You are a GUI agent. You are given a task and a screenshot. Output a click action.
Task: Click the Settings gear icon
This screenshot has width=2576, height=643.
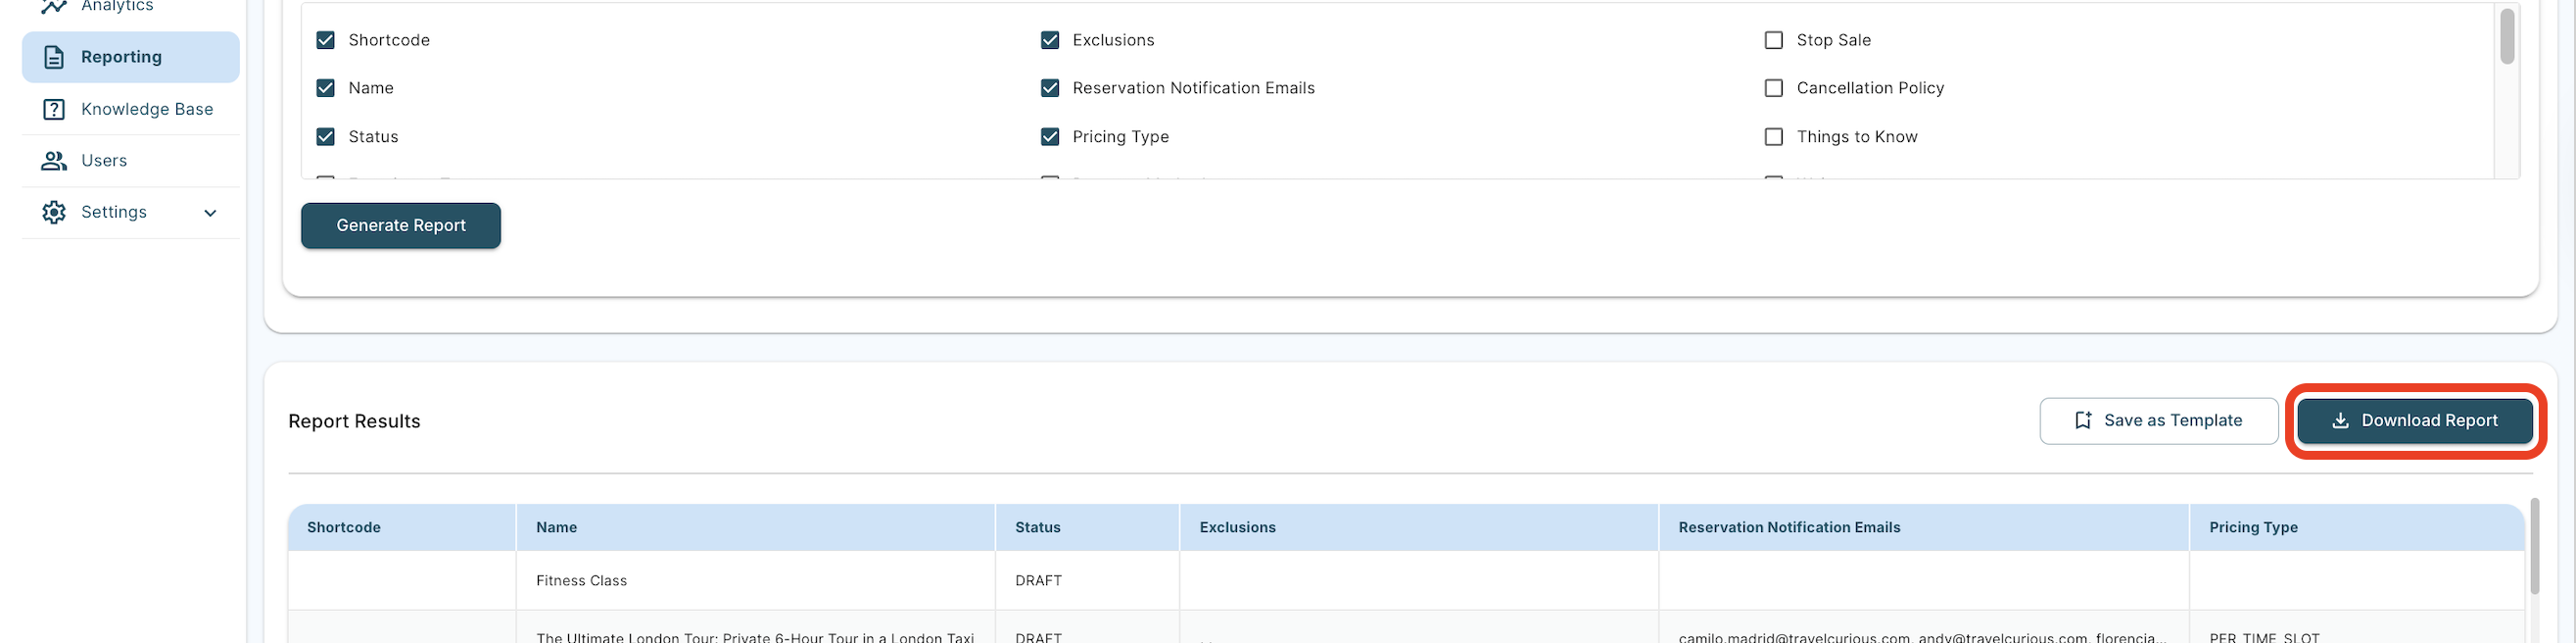[x=54, y=212]
